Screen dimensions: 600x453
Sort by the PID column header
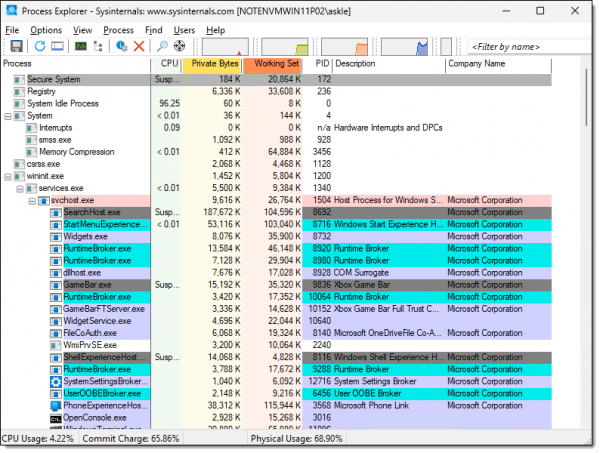point(318,64)
